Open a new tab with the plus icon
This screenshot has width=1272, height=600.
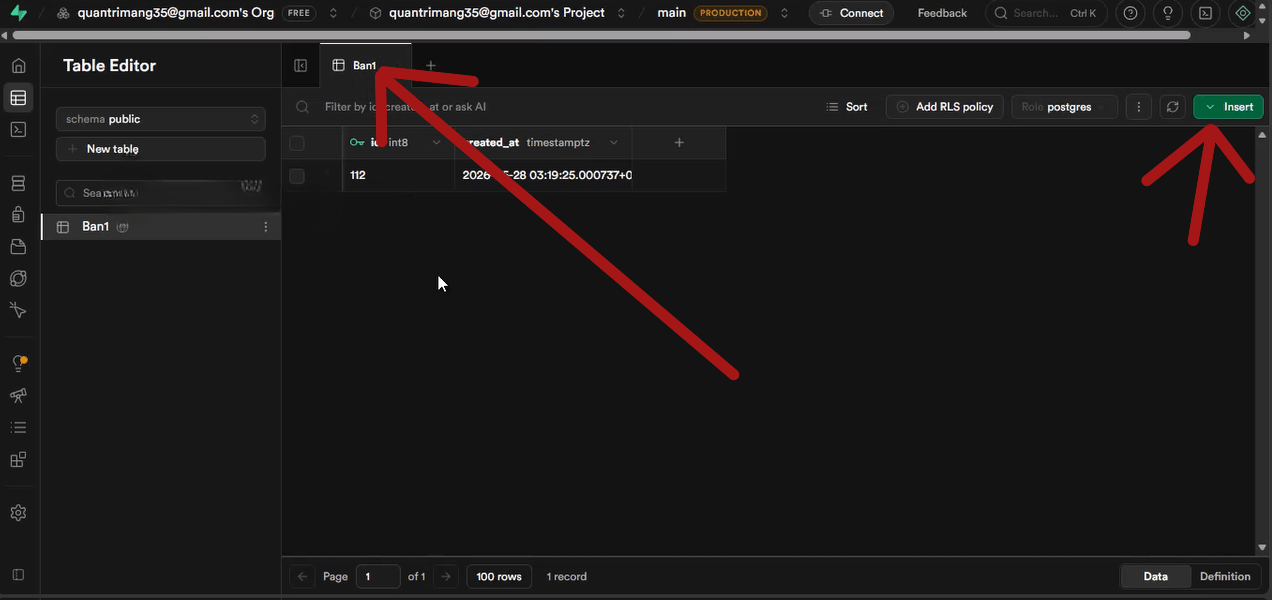click(431, 66)
